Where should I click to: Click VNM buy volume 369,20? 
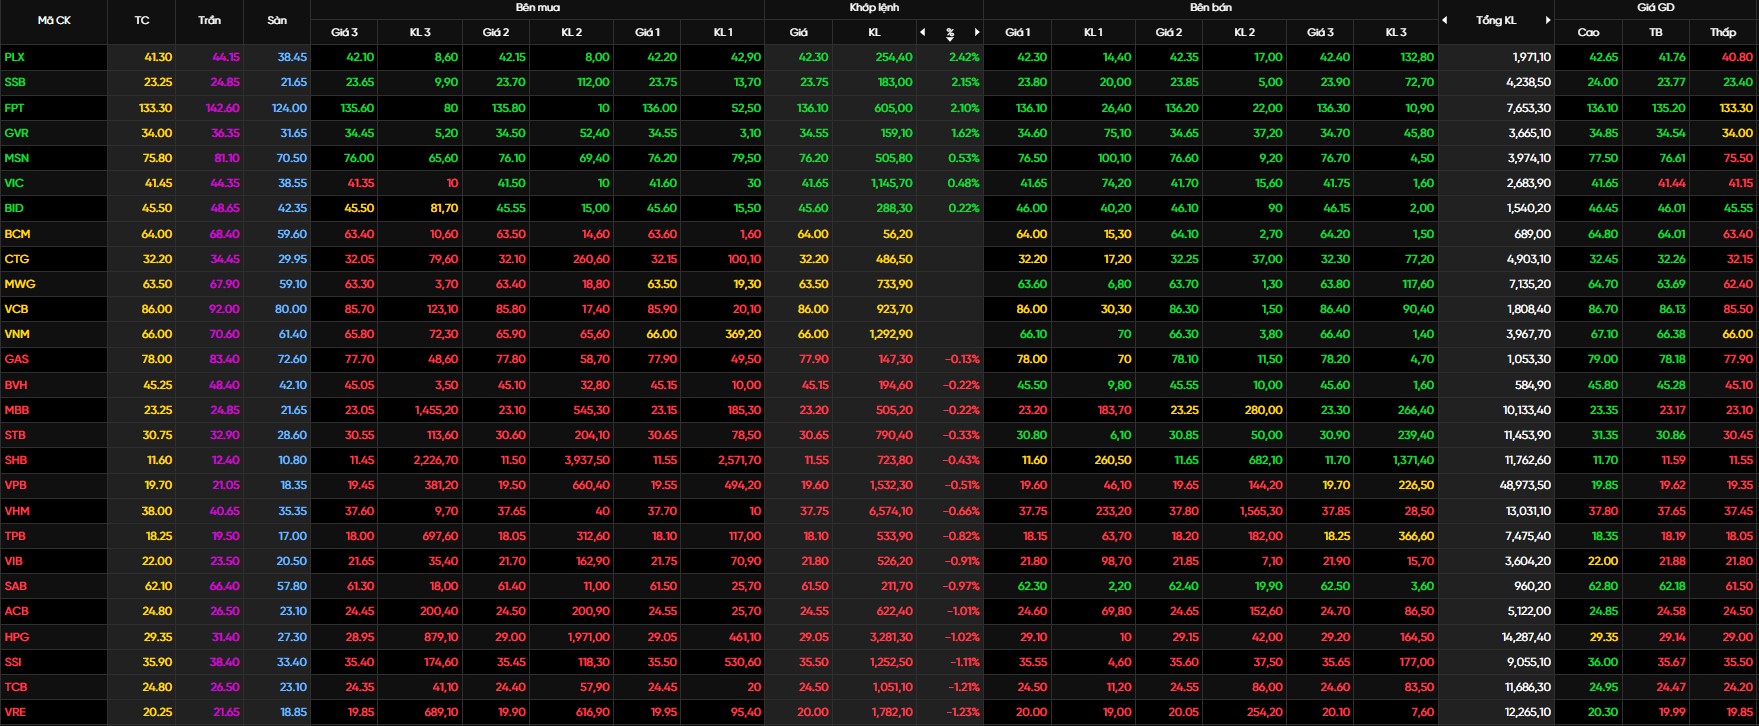(x=742, y=334)
